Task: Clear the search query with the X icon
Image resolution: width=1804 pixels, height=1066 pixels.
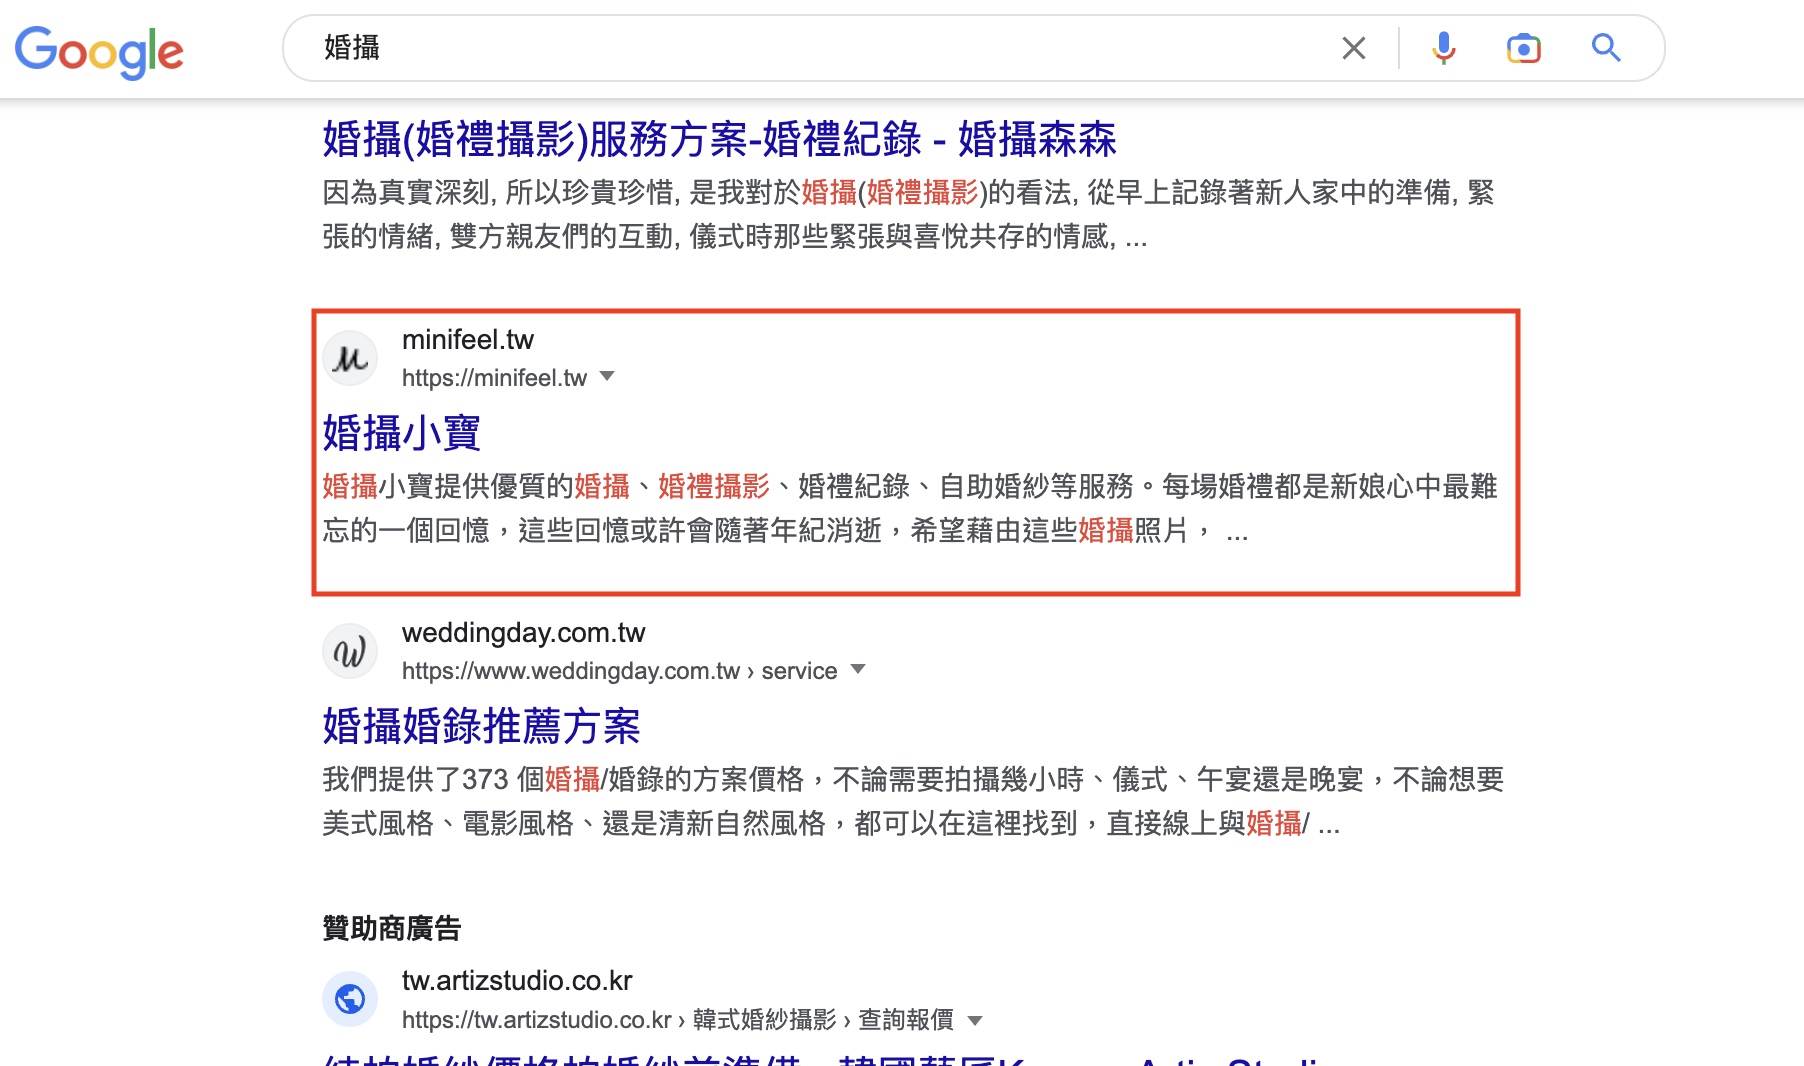Action: pyautogui.click(x=1354, y=48)
